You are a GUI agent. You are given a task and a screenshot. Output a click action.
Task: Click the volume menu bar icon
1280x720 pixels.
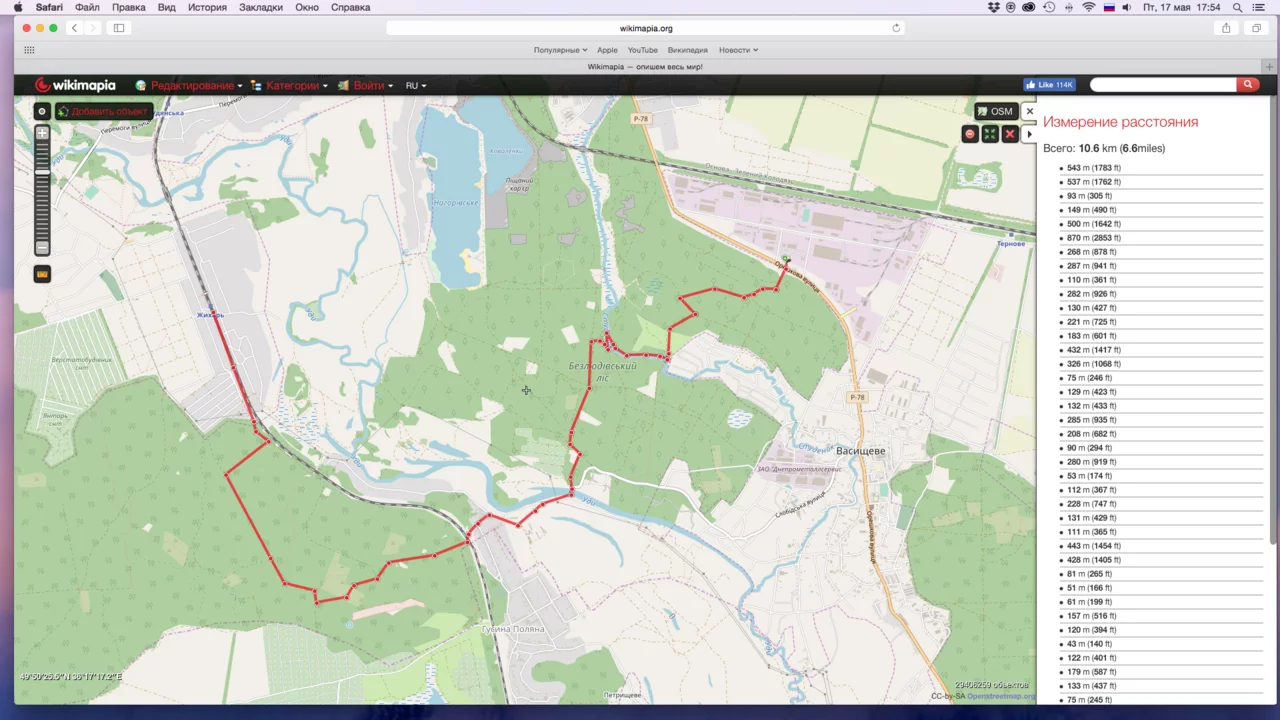1127,7
